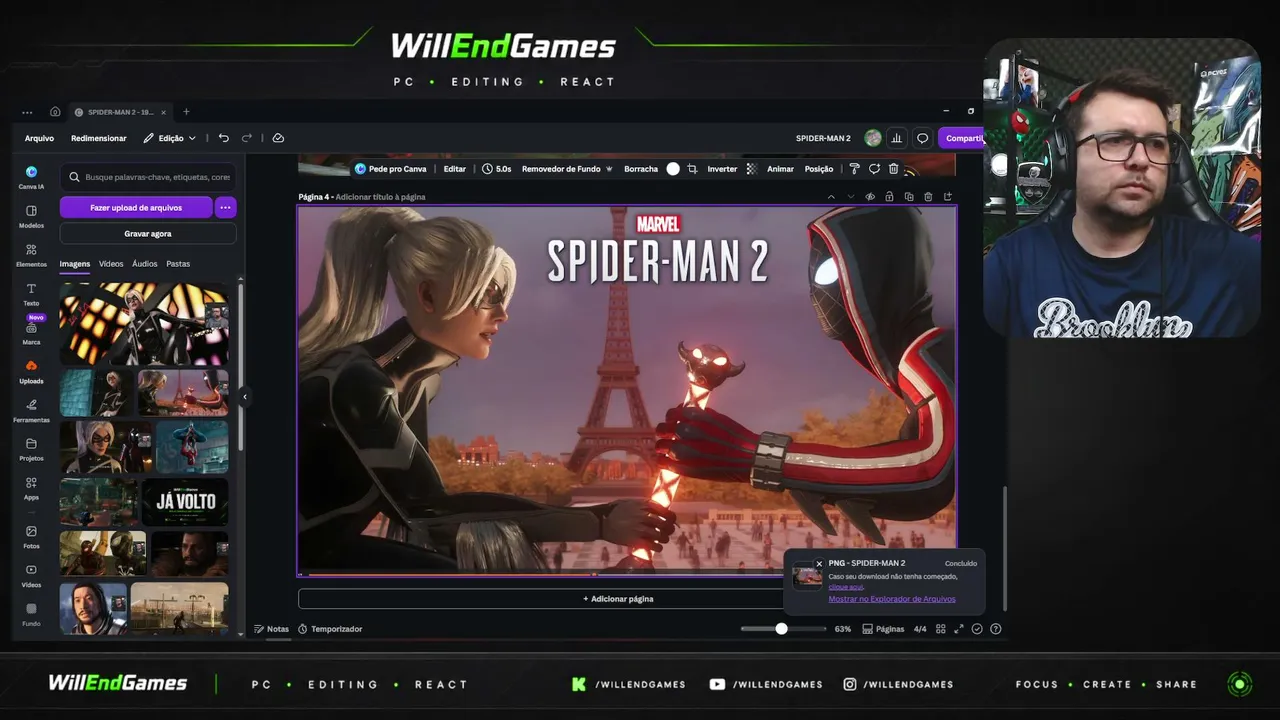Check the cloud save status icon
The height and width of the screenshot is (720, 1280).
(x=278, y=138)
